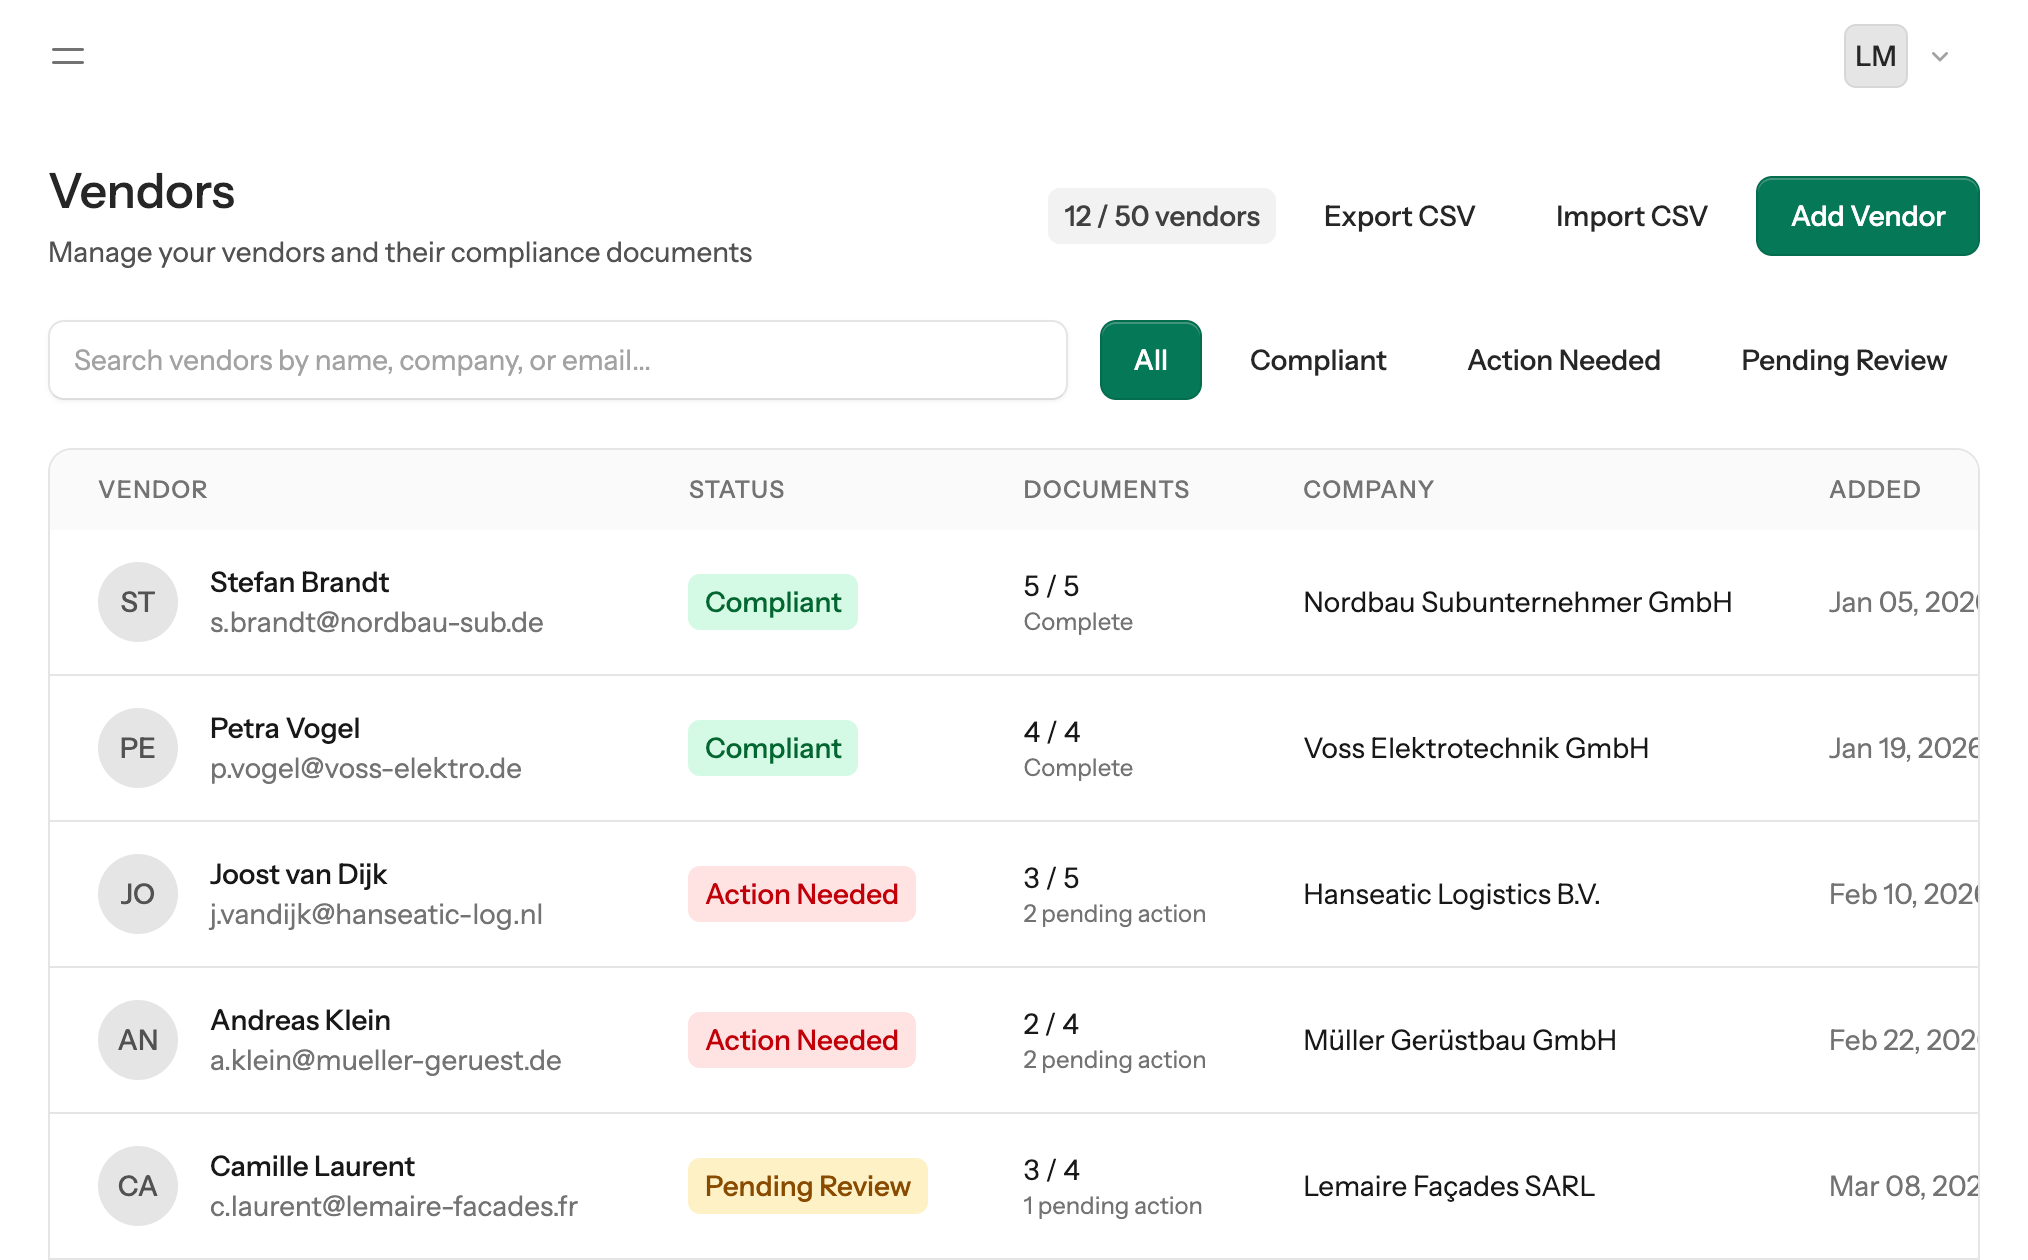2028x1260 pixels.
Task: Click the AN avatar for Andreas Klein
Action: [x=138, y=1040]
